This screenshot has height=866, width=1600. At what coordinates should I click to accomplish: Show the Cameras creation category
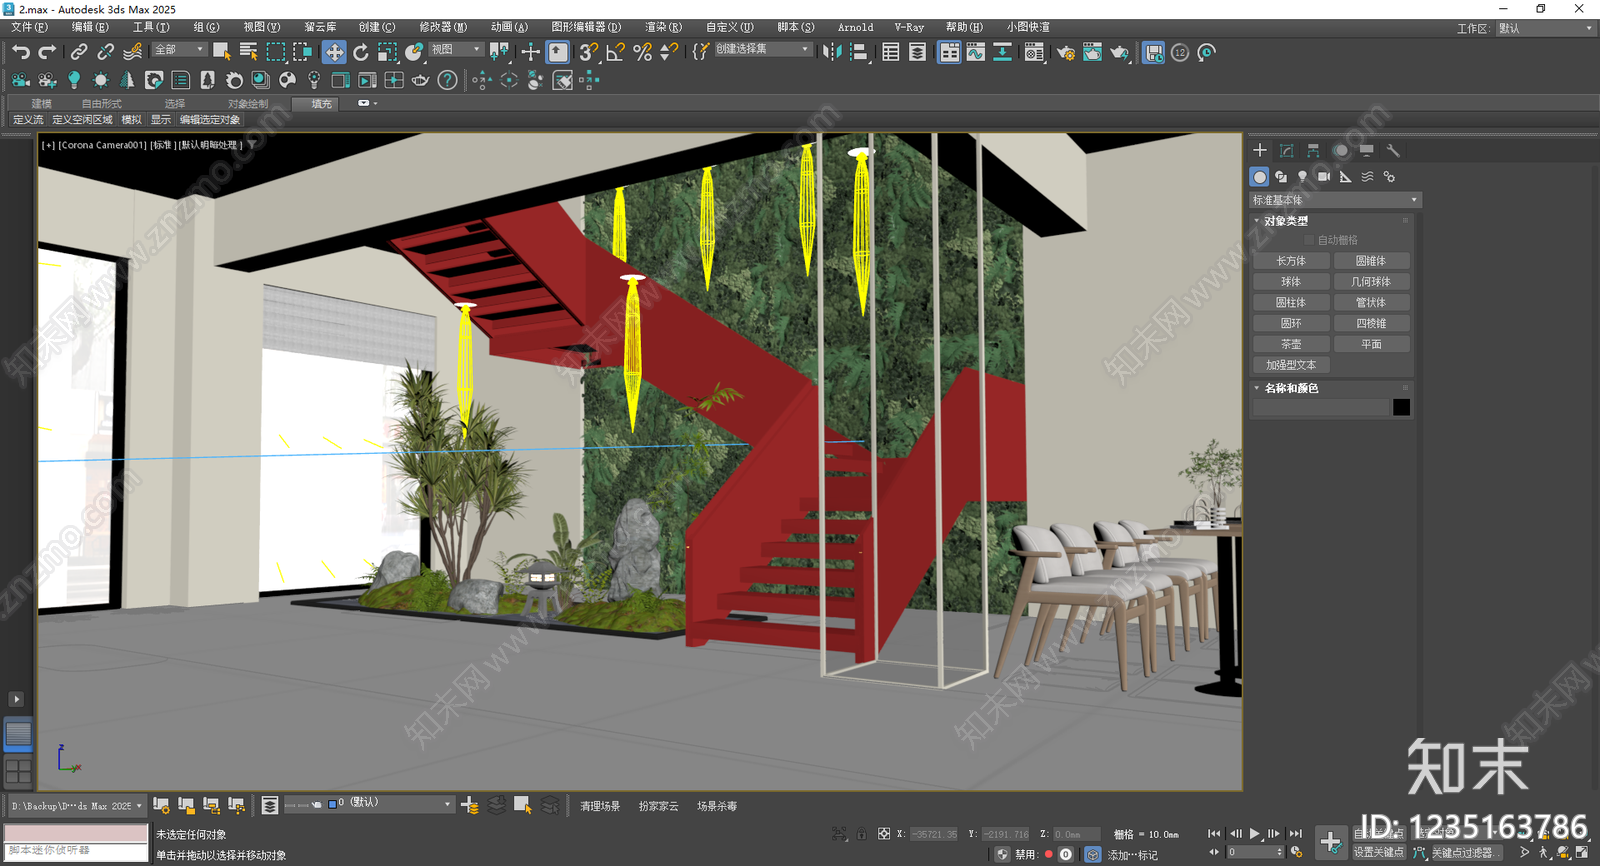point(1324,177)
